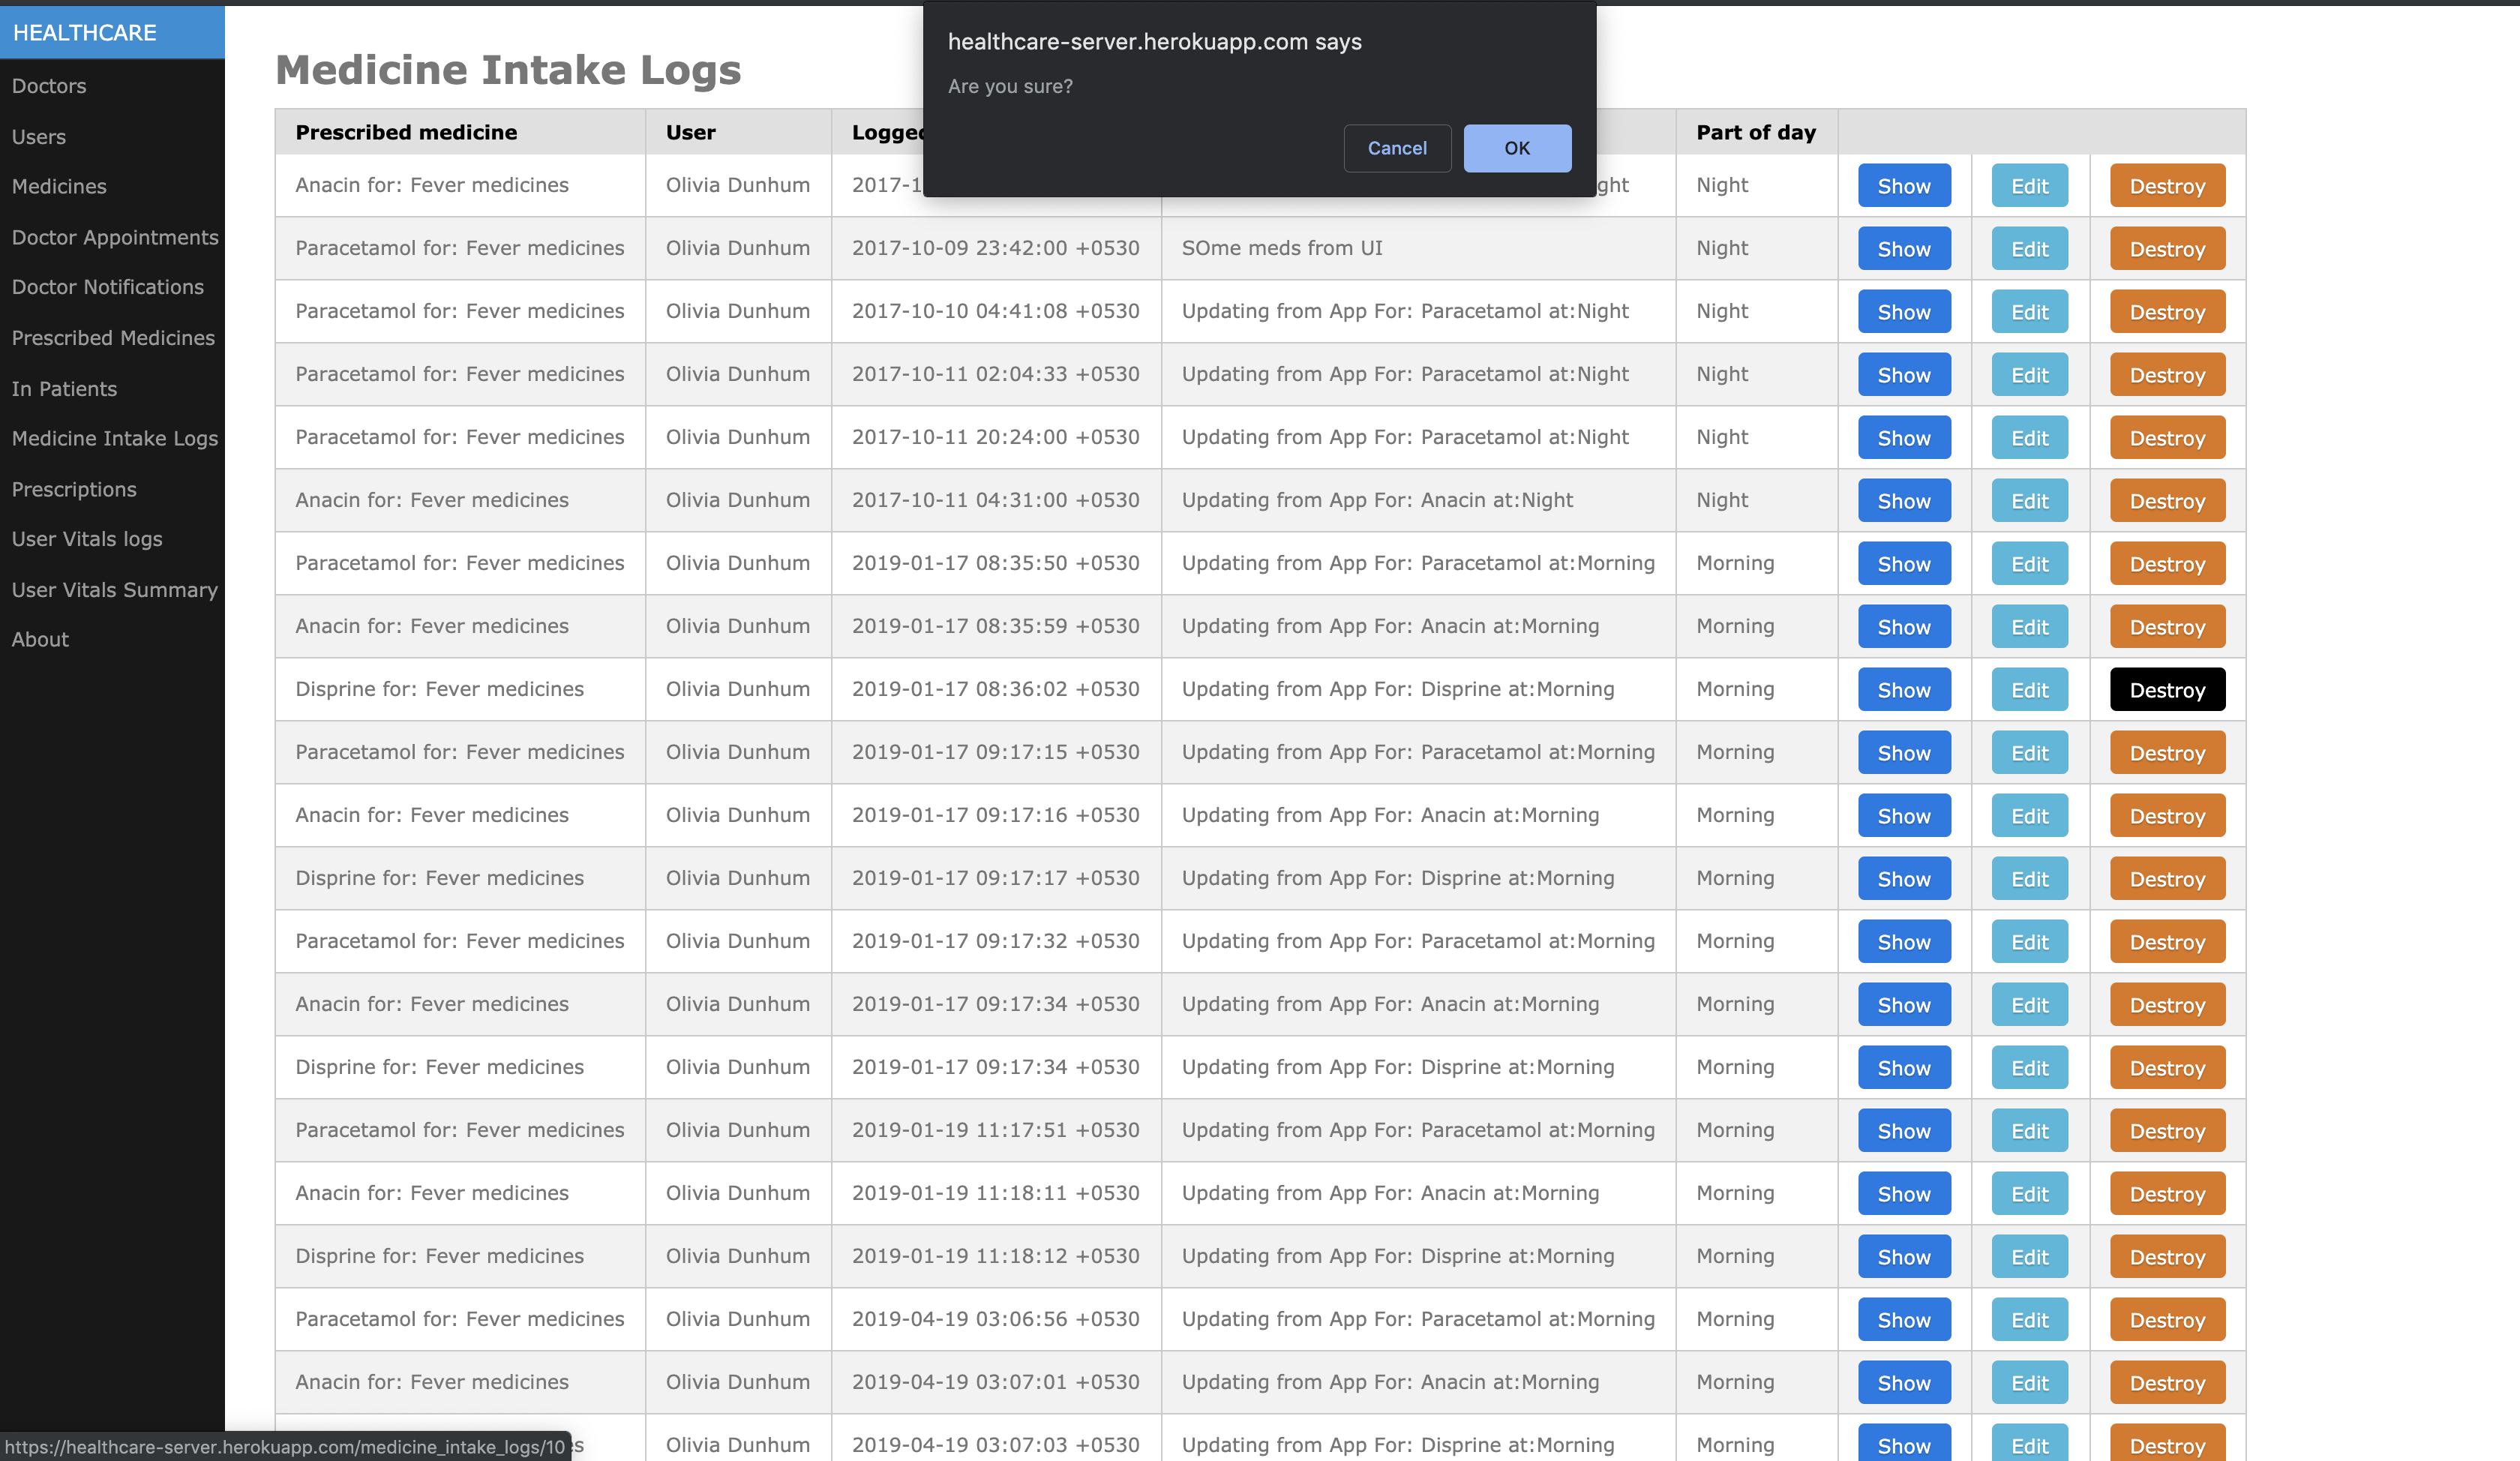The height and width of the screenshot is (1461, 2520).
Task: Click the black highlighted Destroy button
Action: click(x=2166, y=690)
